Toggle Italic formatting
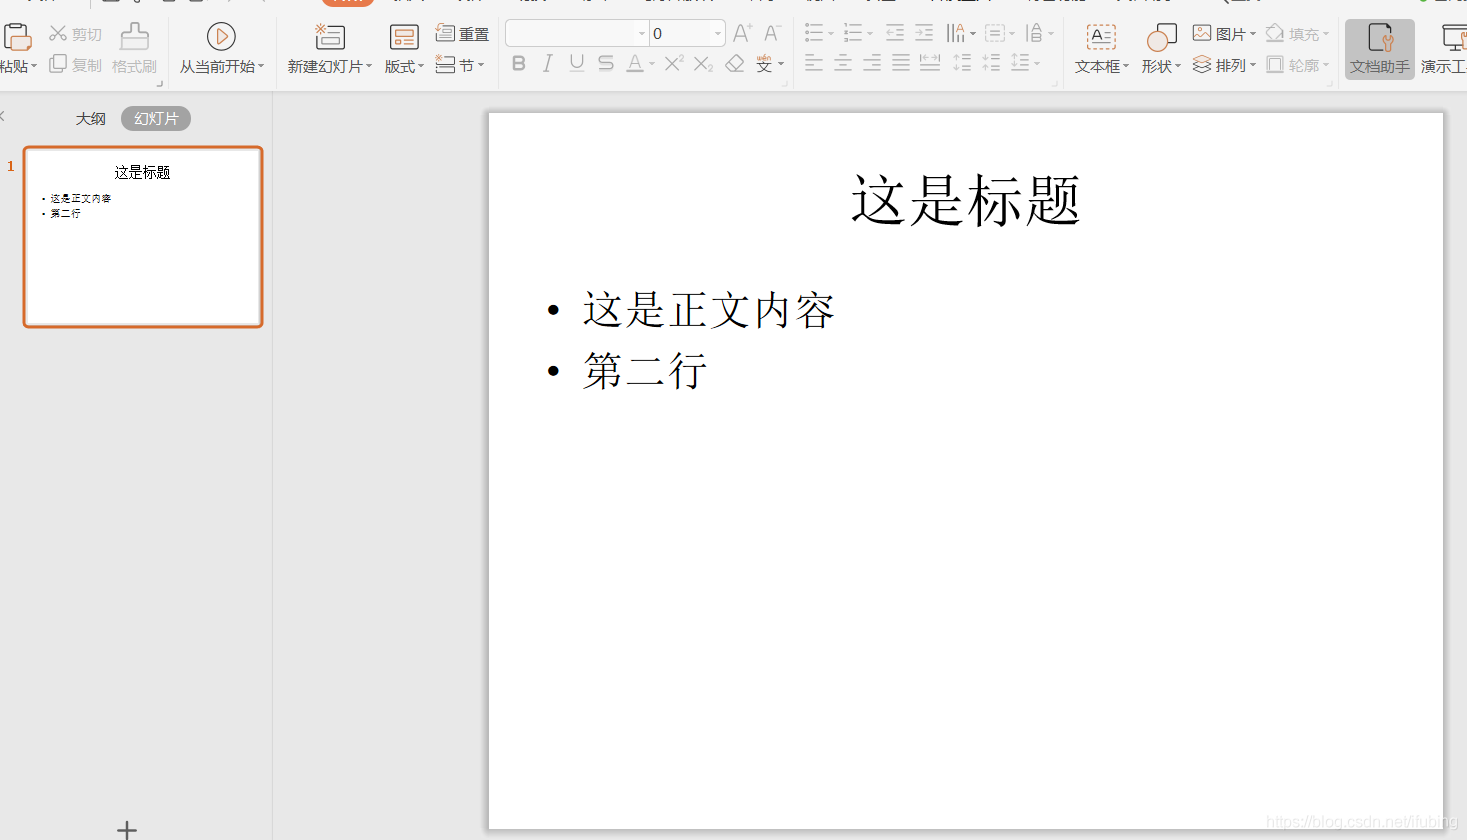The width and height of the screenshot is (1467, 840). coord(547,64)
